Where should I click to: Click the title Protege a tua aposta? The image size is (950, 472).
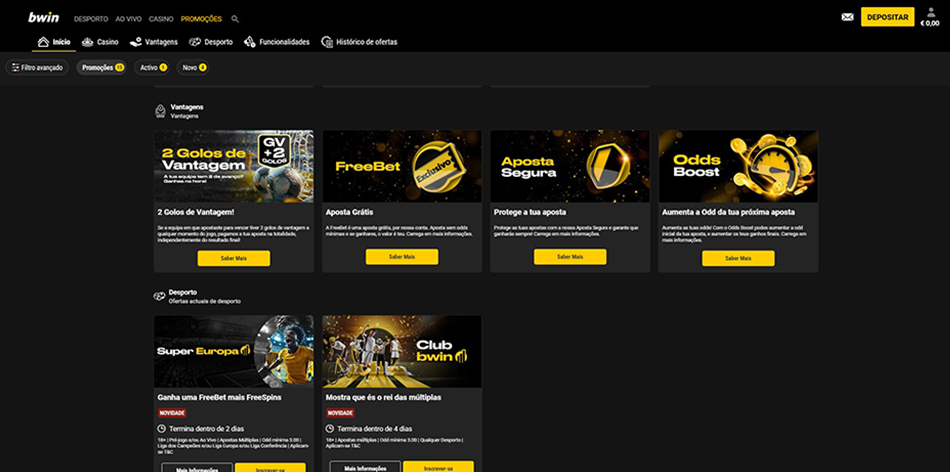[530, 213]
